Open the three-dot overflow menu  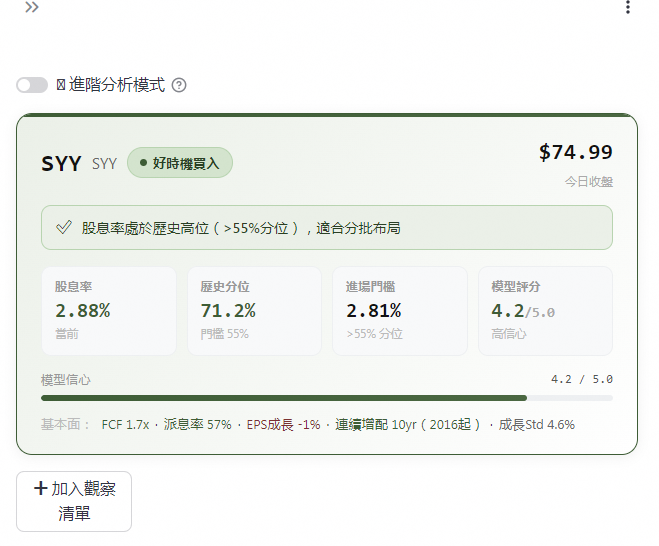click(x=627, y=7)
